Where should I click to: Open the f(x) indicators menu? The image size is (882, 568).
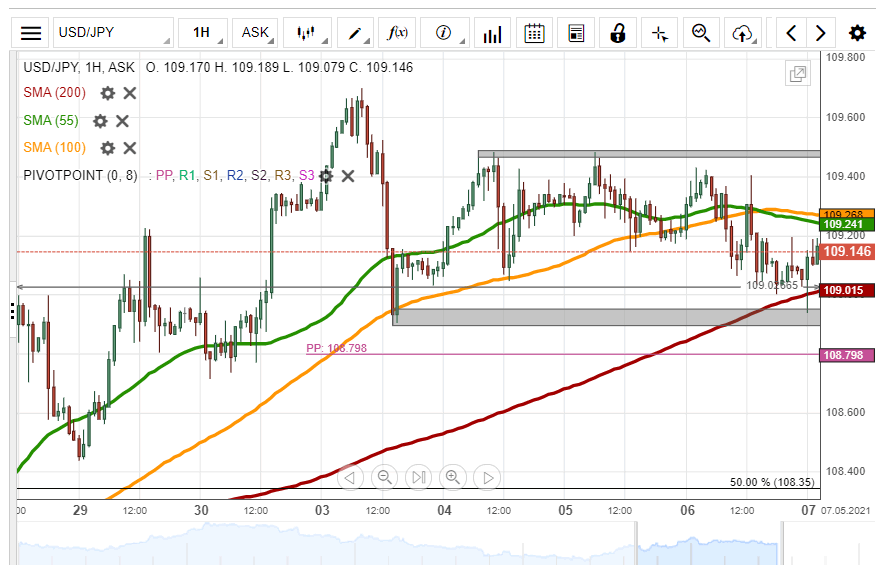[x=397, y=33]
